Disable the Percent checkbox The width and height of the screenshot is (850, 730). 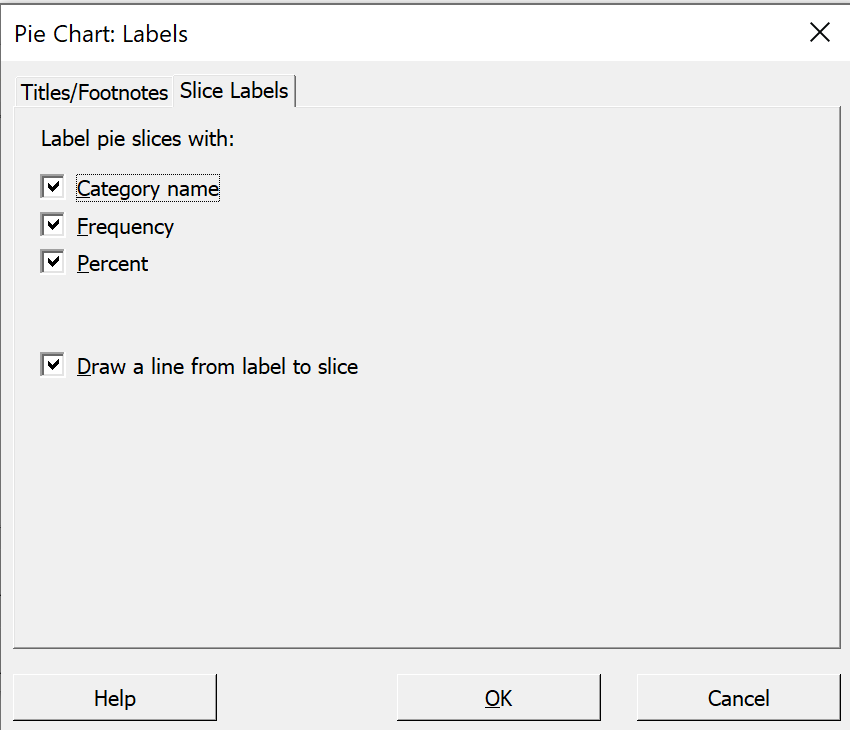(x=53, y=262)
